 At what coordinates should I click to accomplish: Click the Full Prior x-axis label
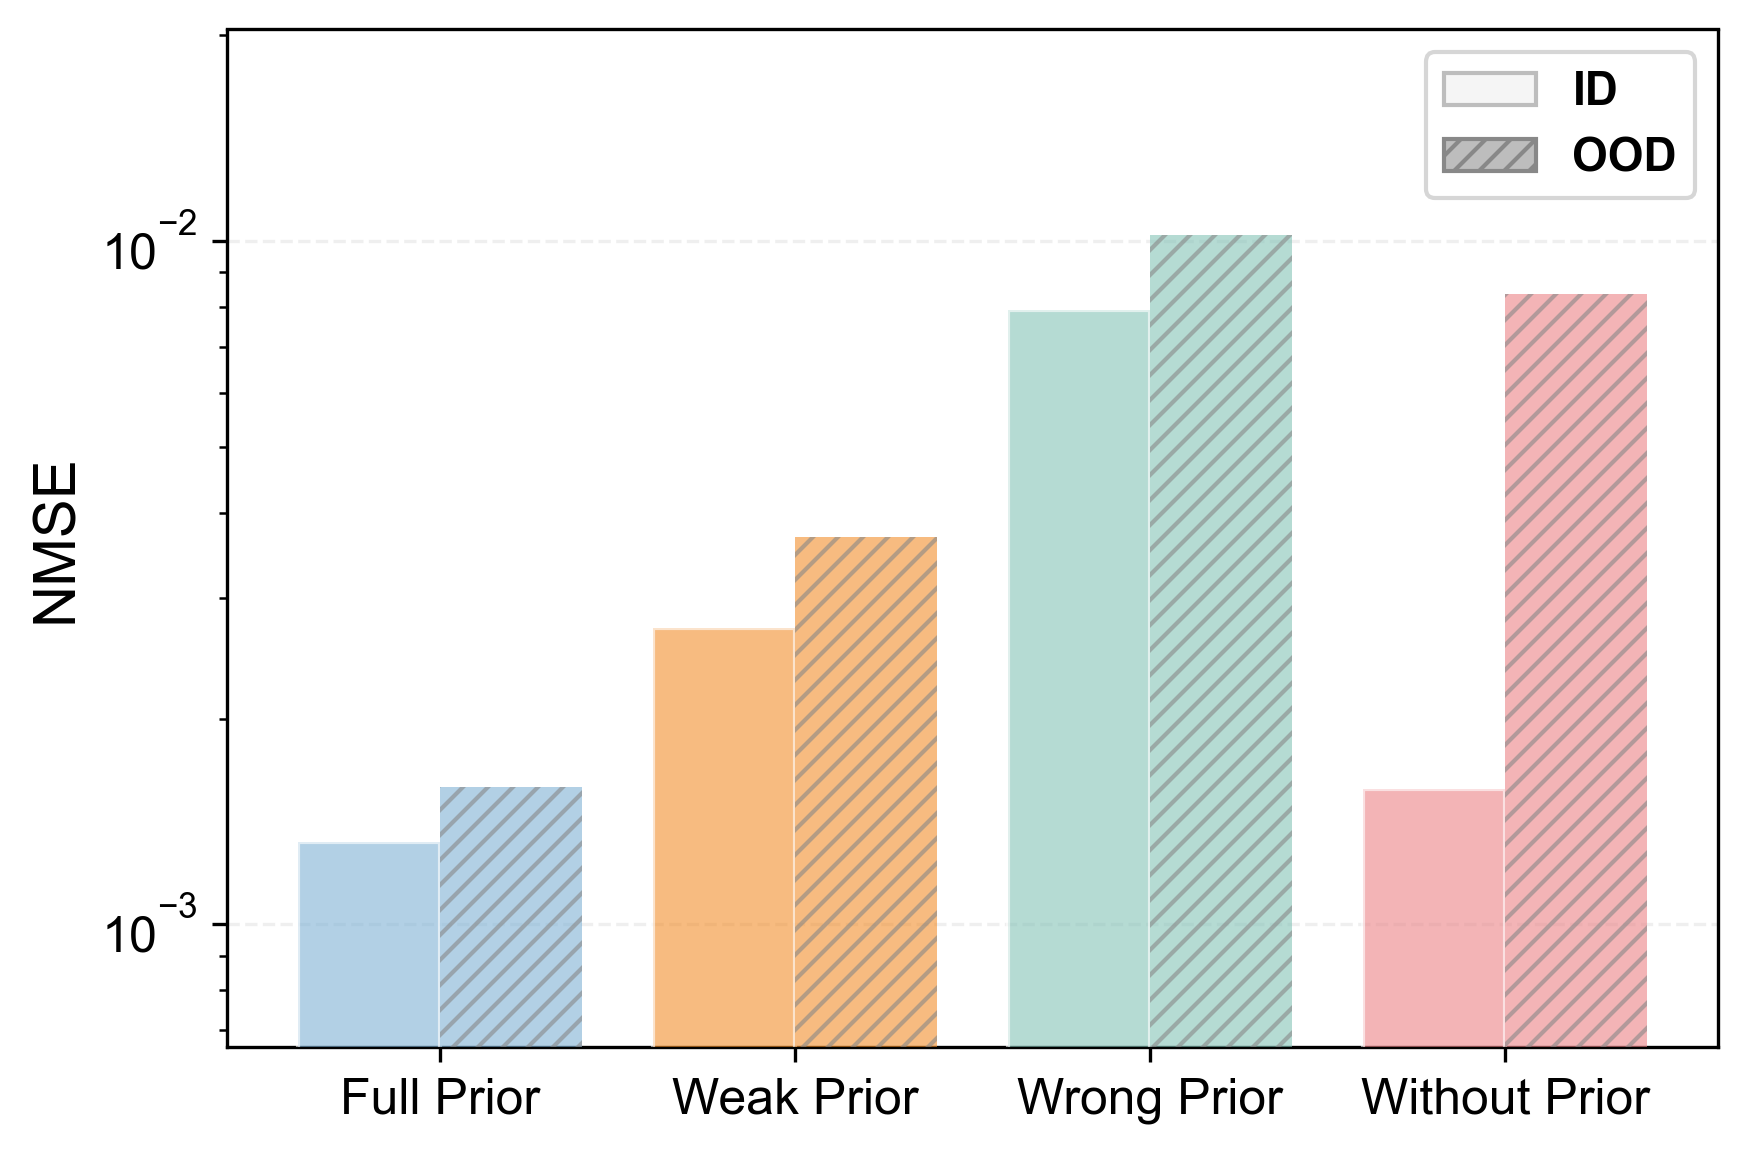pos(440,1098)
